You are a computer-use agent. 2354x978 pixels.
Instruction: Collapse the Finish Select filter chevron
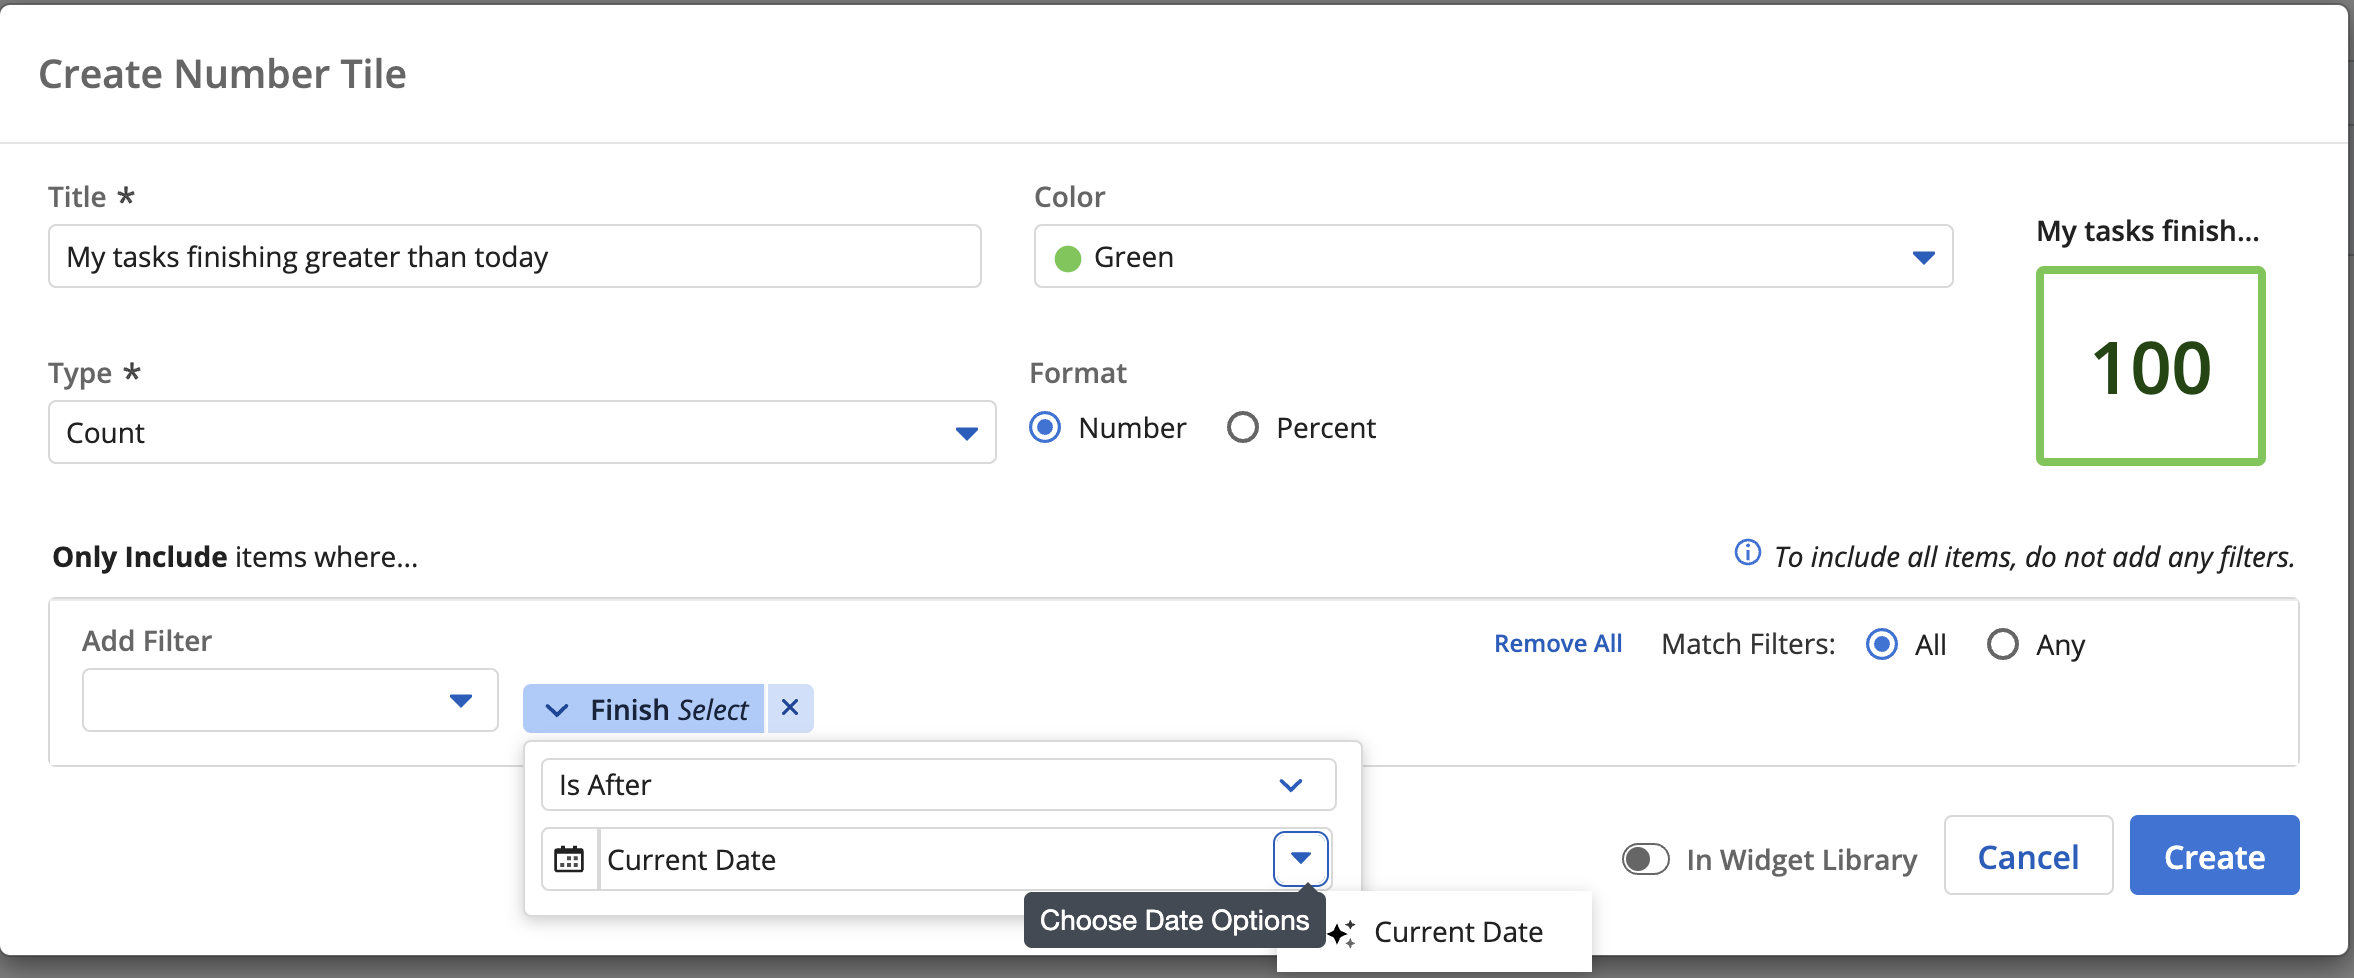coord(557,710)
